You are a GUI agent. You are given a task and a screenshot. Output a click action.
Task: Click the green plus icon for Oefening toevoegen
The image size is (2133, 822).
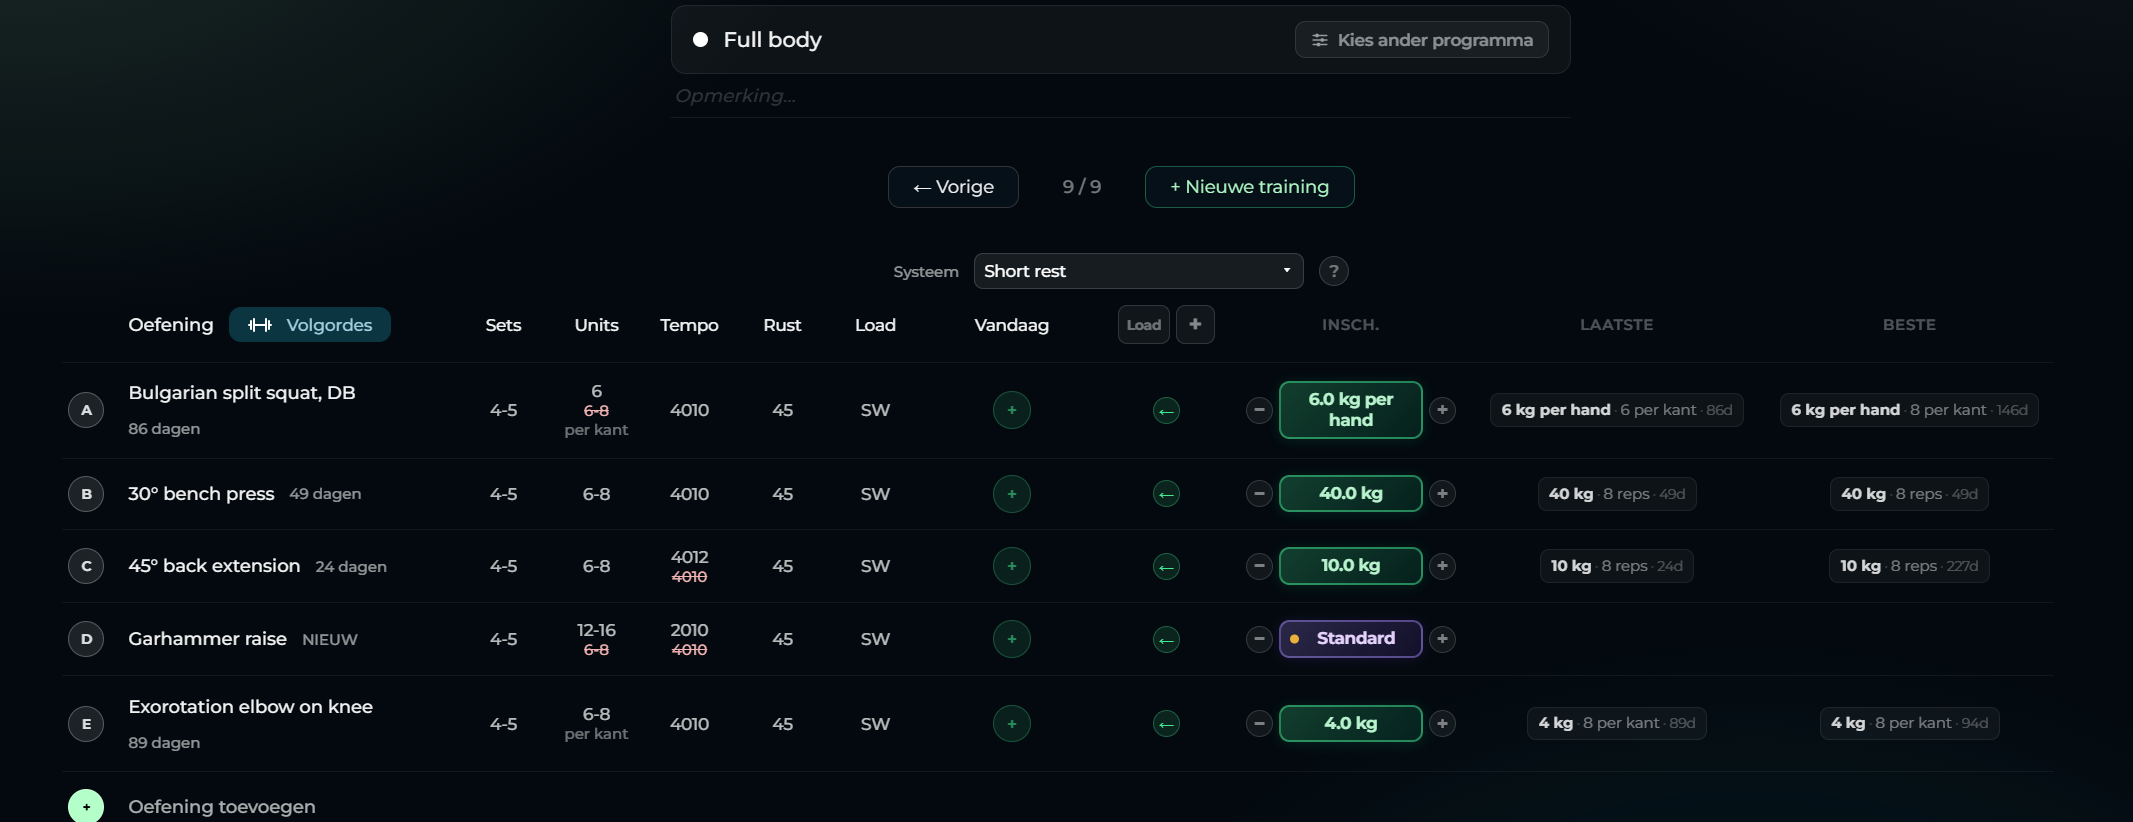coord(86,806)
